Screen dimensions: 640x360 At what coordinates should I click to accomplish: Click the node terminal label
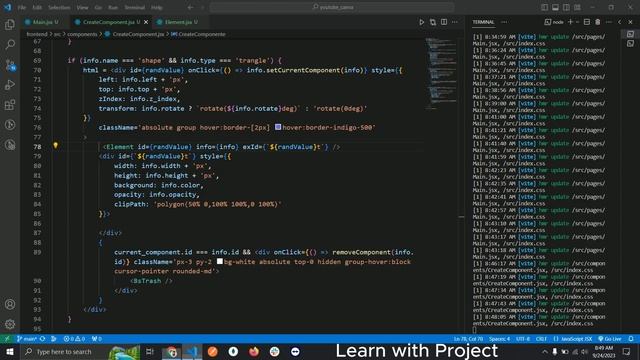pyautogui.click(x=554, y=22)
